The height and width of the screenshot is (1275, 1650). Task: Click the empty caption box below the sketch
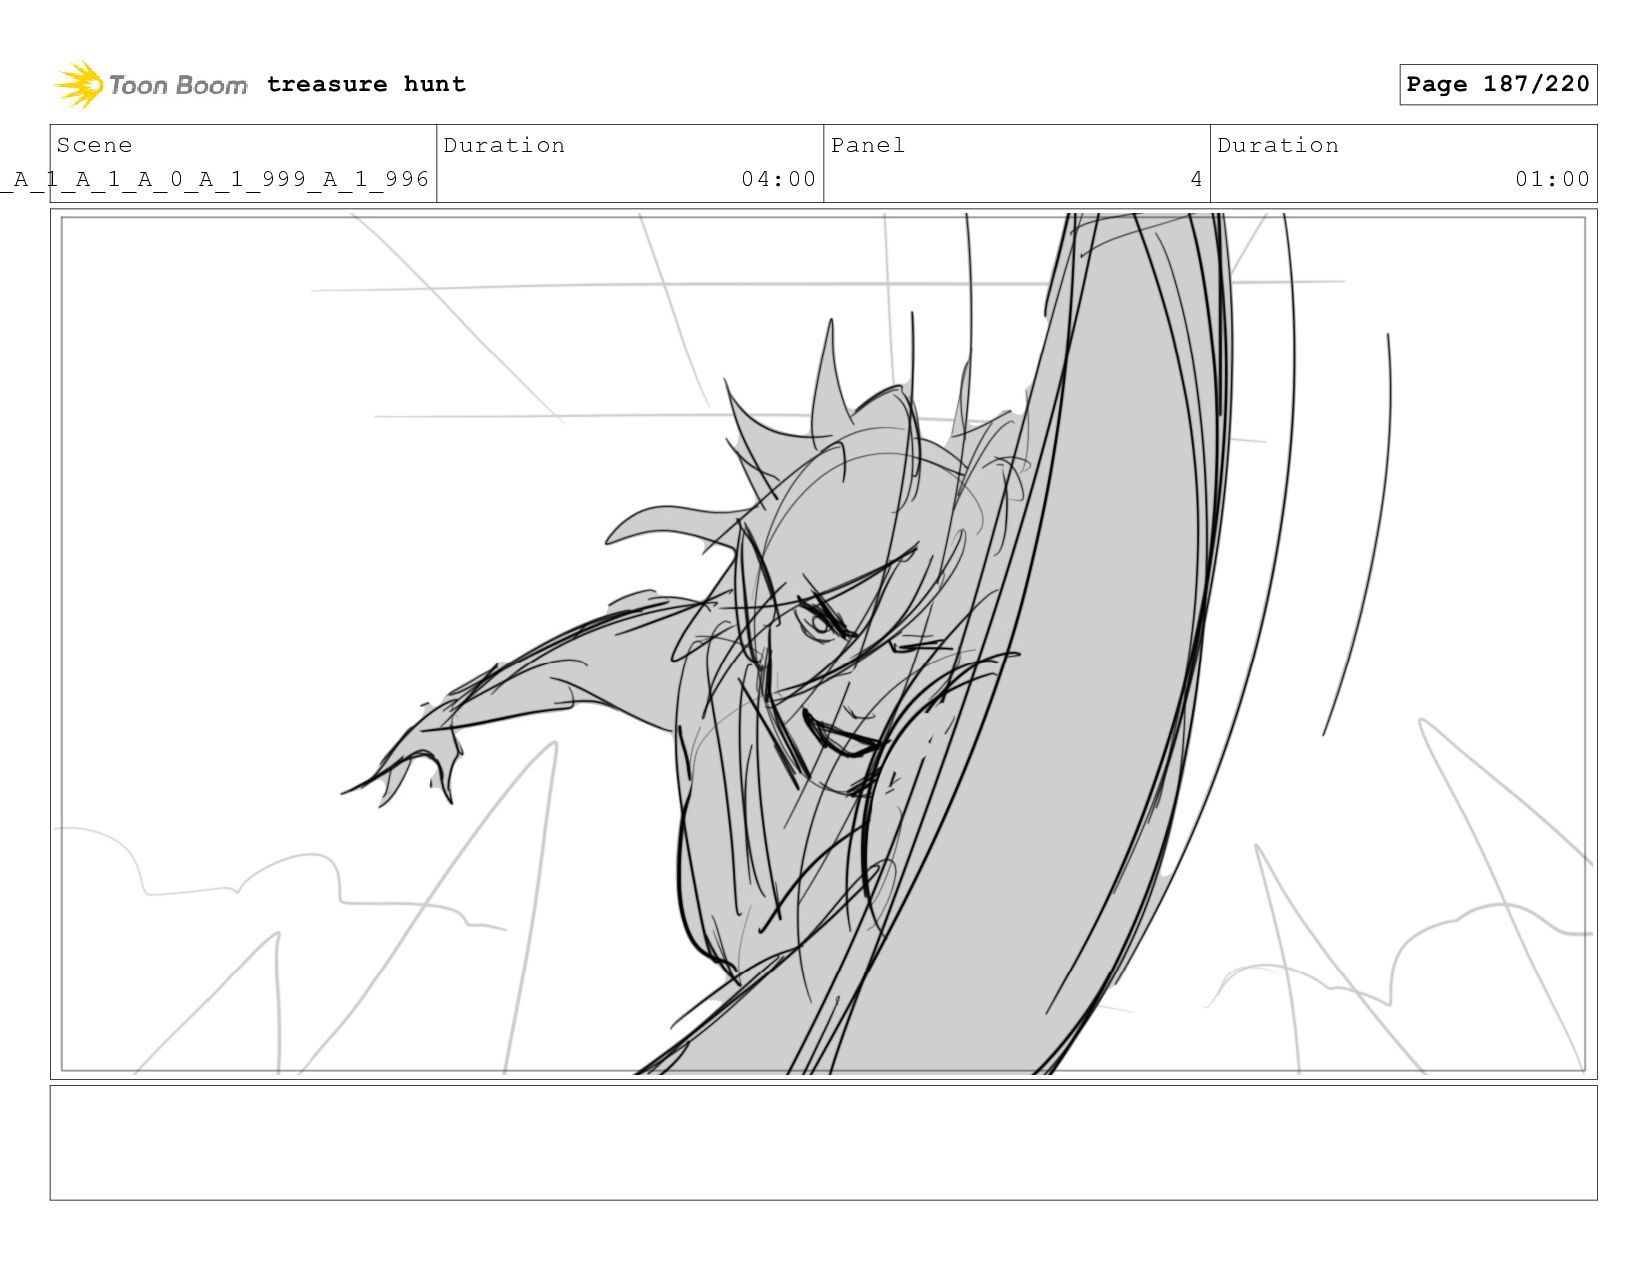823,1143
